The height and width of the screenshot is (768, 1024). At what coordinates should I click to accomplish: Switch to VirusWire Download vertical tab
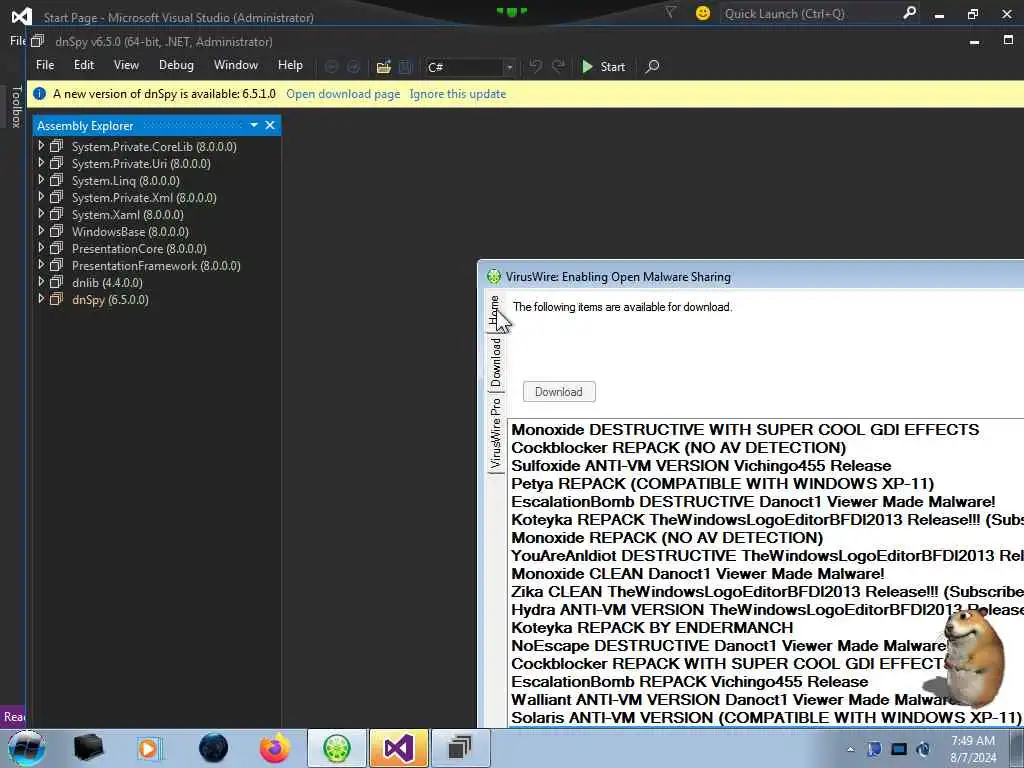pos(496,362)
